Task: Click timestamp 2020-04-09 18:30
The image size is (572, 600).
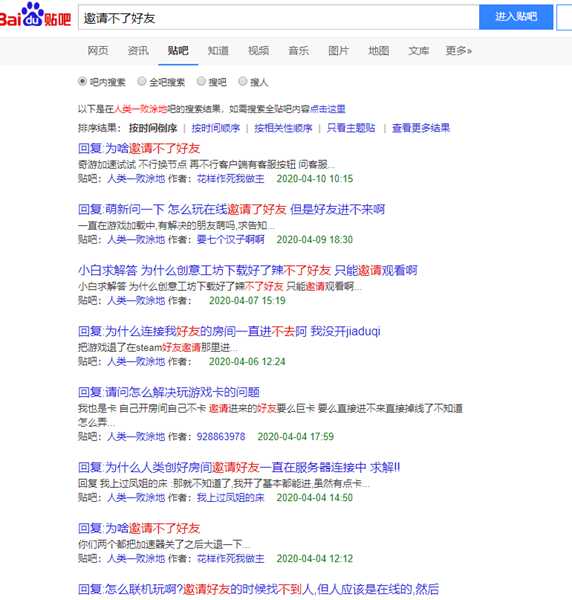Action: coord(315,240)
